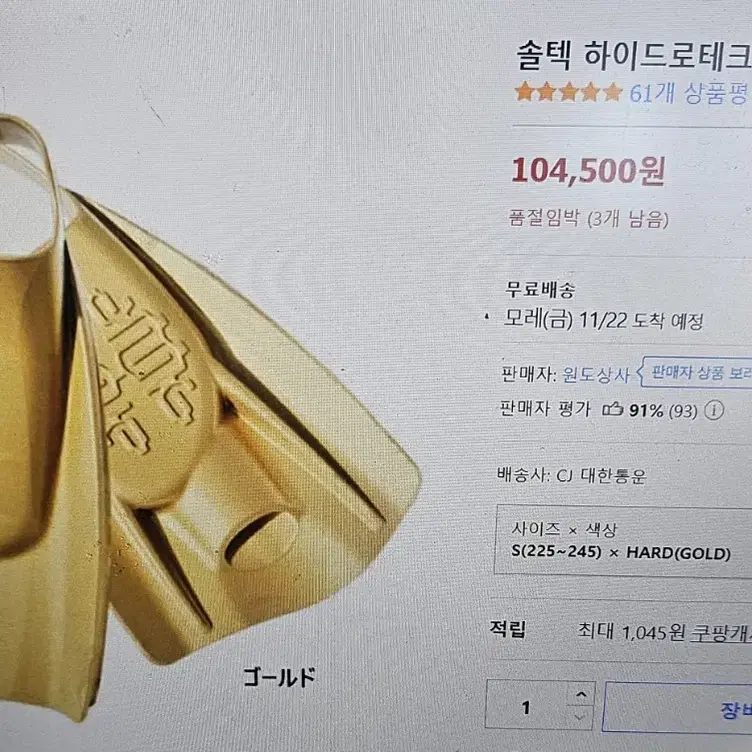Viewport: 752px width, 752px height.
Task: Click the 장바구니 add-to-cart button
Action: 677,707
